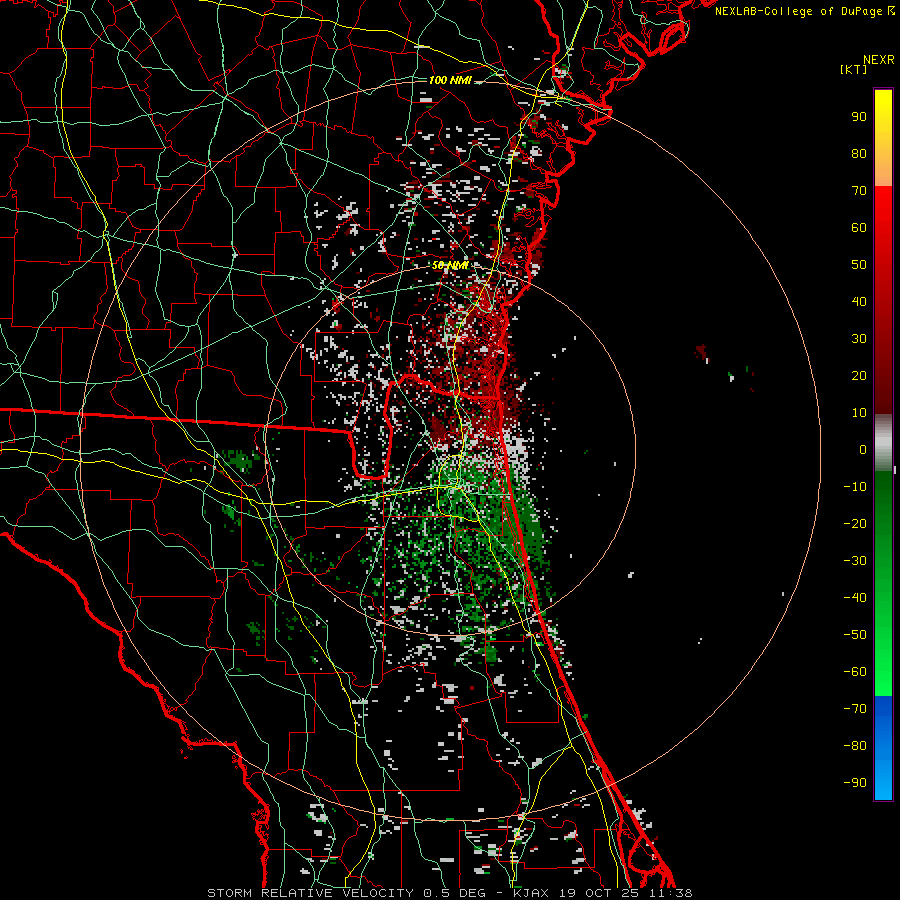Image resolution: width=900 pixels, height=900 pixels.
Task: Click the -80 value on velocity scale
Action: coord(855,746)
